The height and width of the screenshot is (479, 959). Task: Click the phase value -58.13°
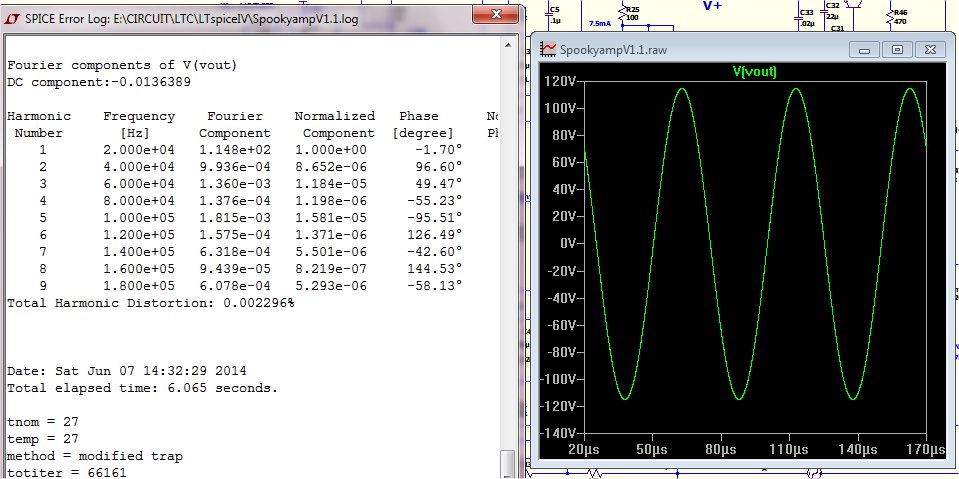(x=434, y=286)
